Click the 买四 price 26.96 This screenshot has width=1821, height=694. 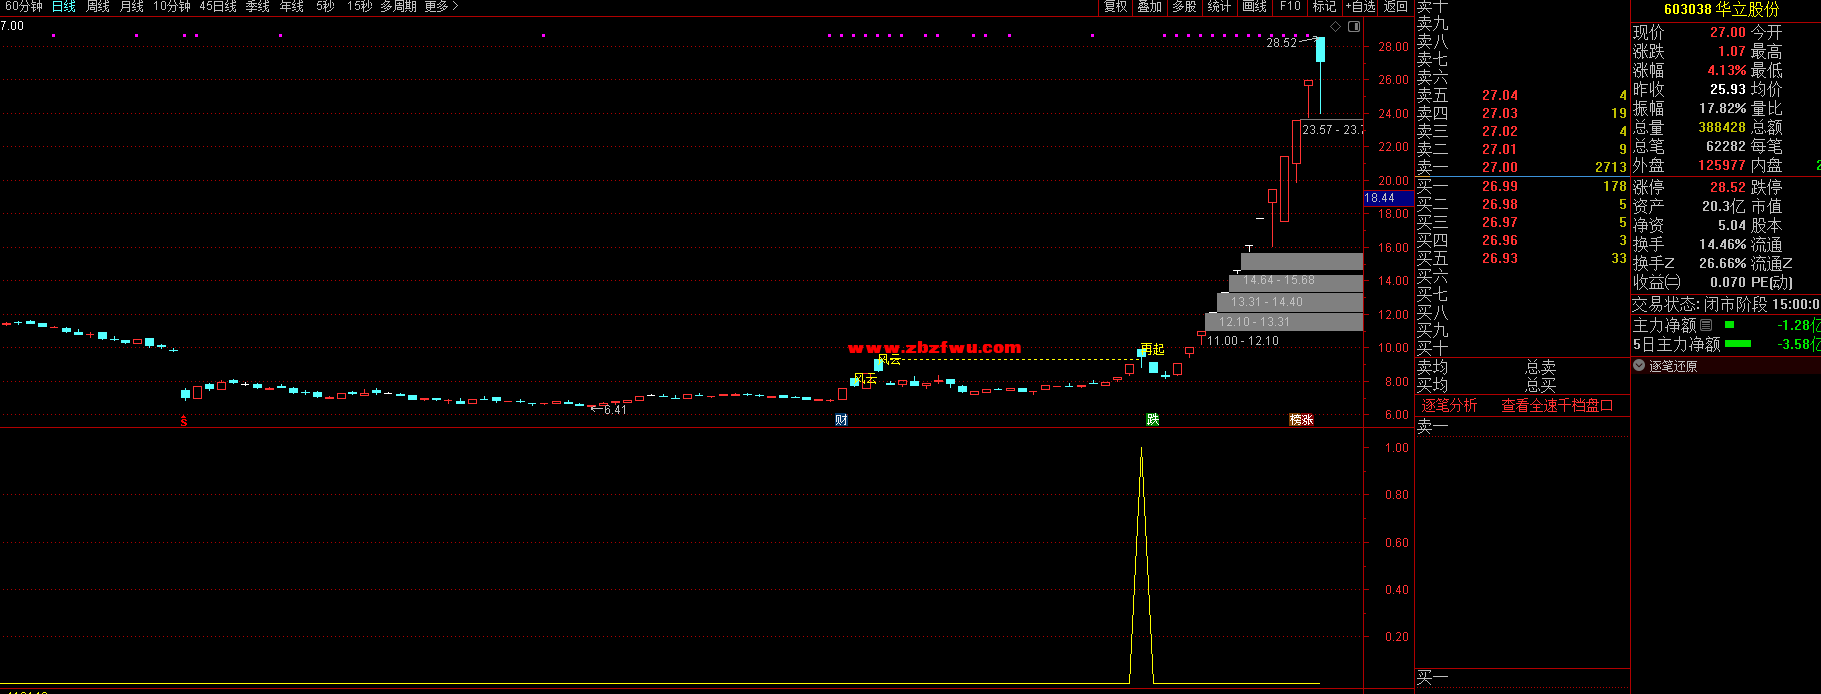tap(1500, 240)
